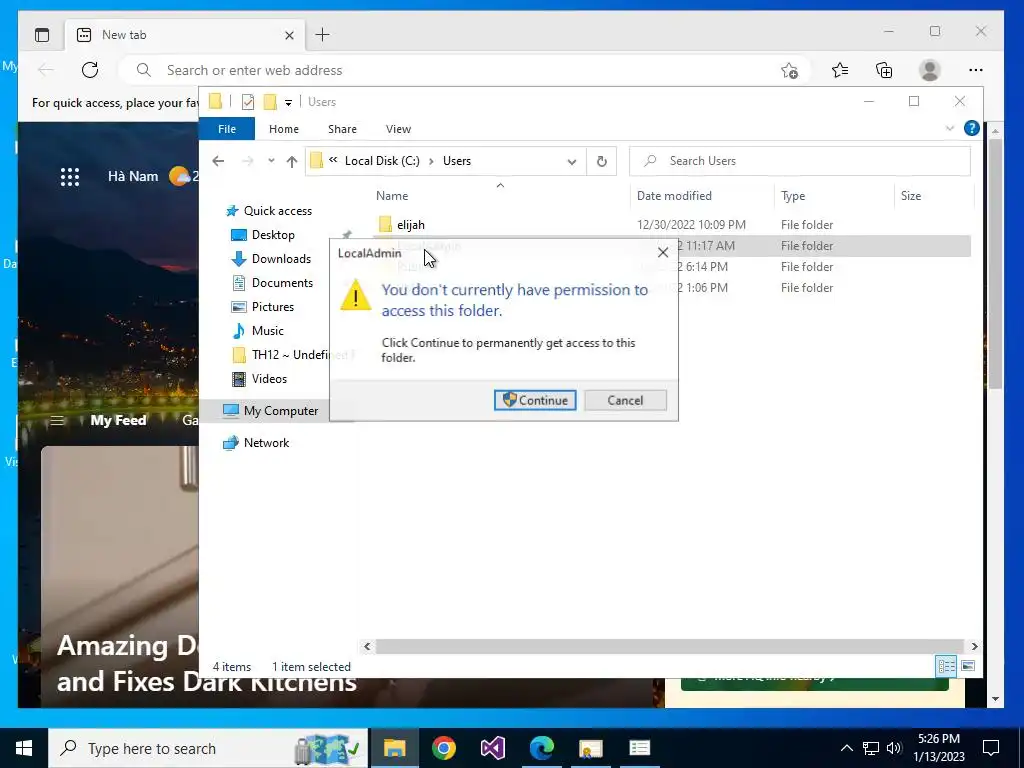
Task: Expand the ribbon with the chevron
Action: click(950, 129)
